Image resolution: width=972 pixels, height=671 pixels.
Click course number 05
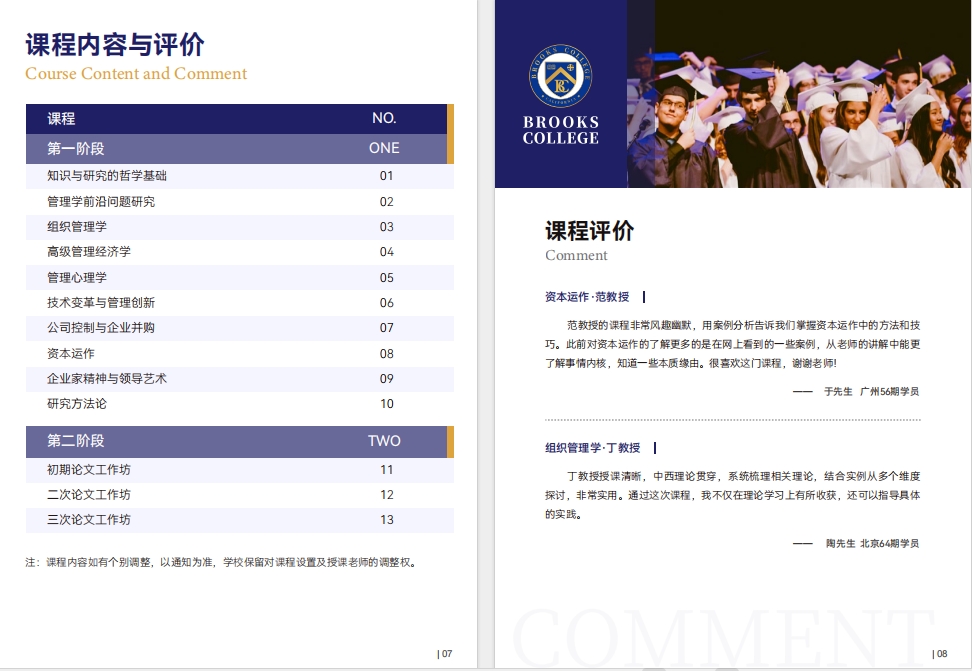386,278
